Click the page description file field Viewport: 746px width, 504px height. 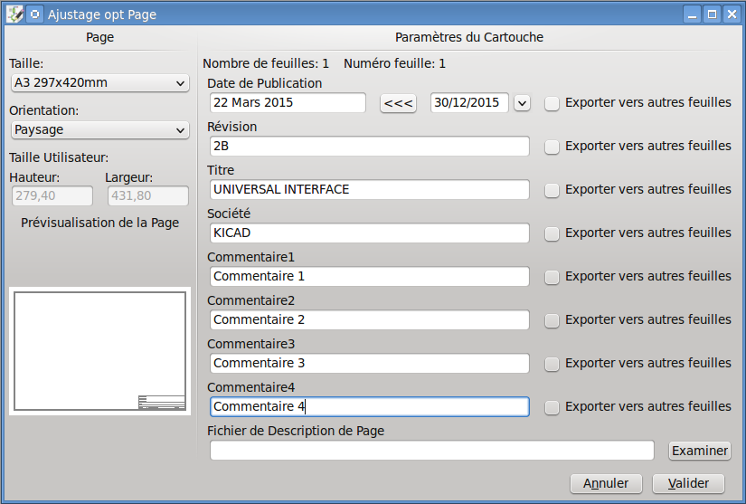(x=432, y=451)
